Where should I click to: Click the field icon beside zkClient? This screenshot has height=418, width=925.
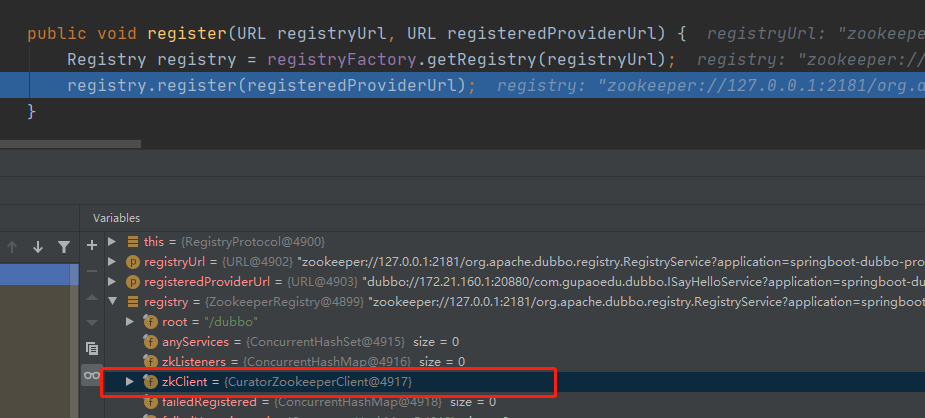pos(150,382)
